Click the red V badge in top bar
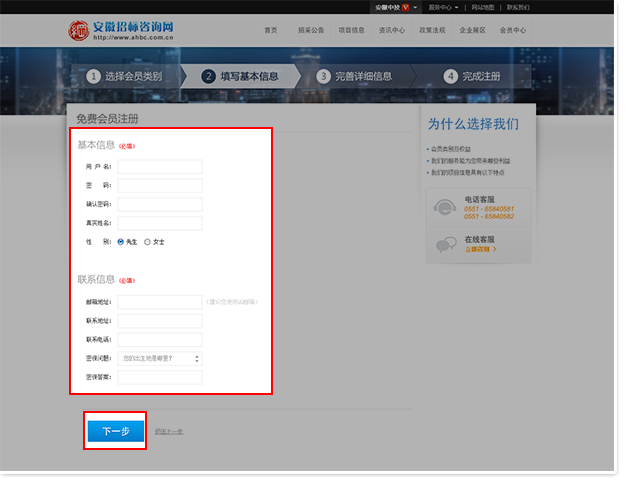 [x=405, y=7]
